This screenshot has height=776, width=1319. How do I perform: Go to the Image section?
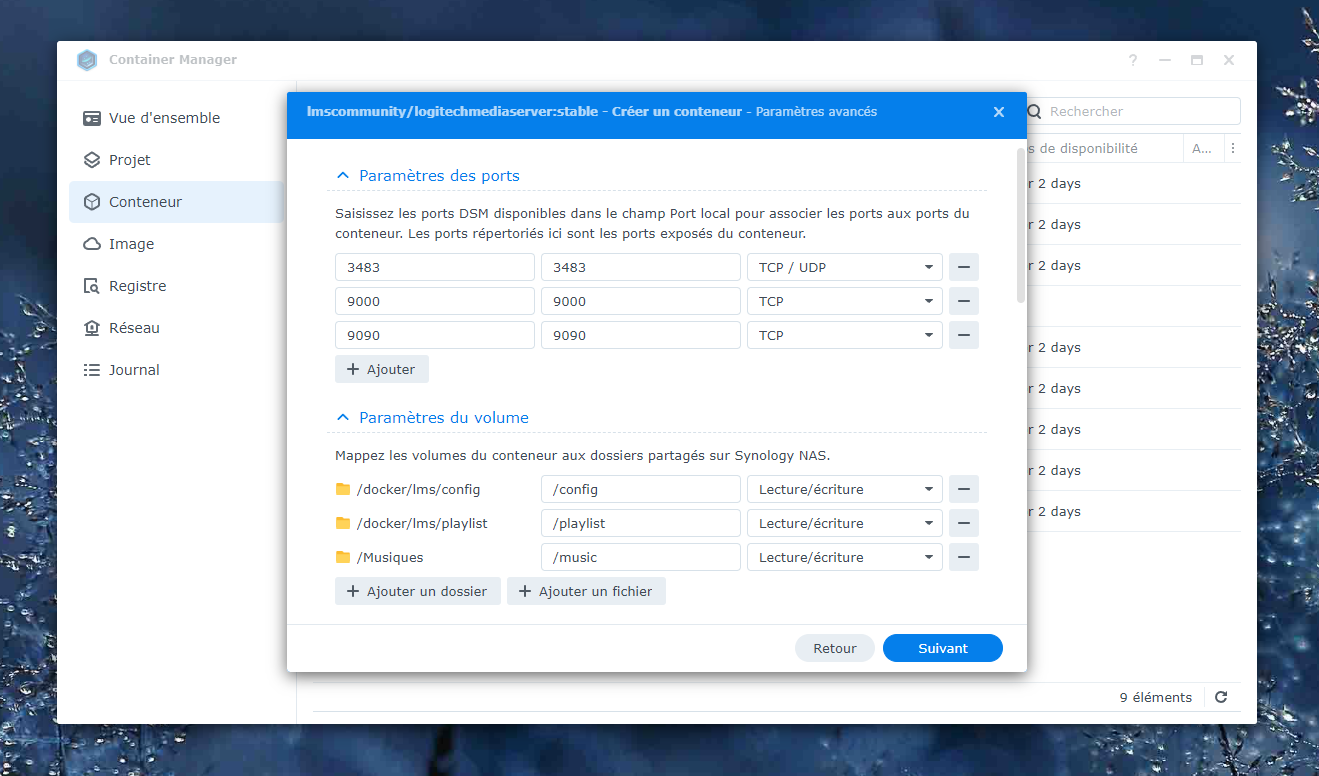tap(176, 244)
